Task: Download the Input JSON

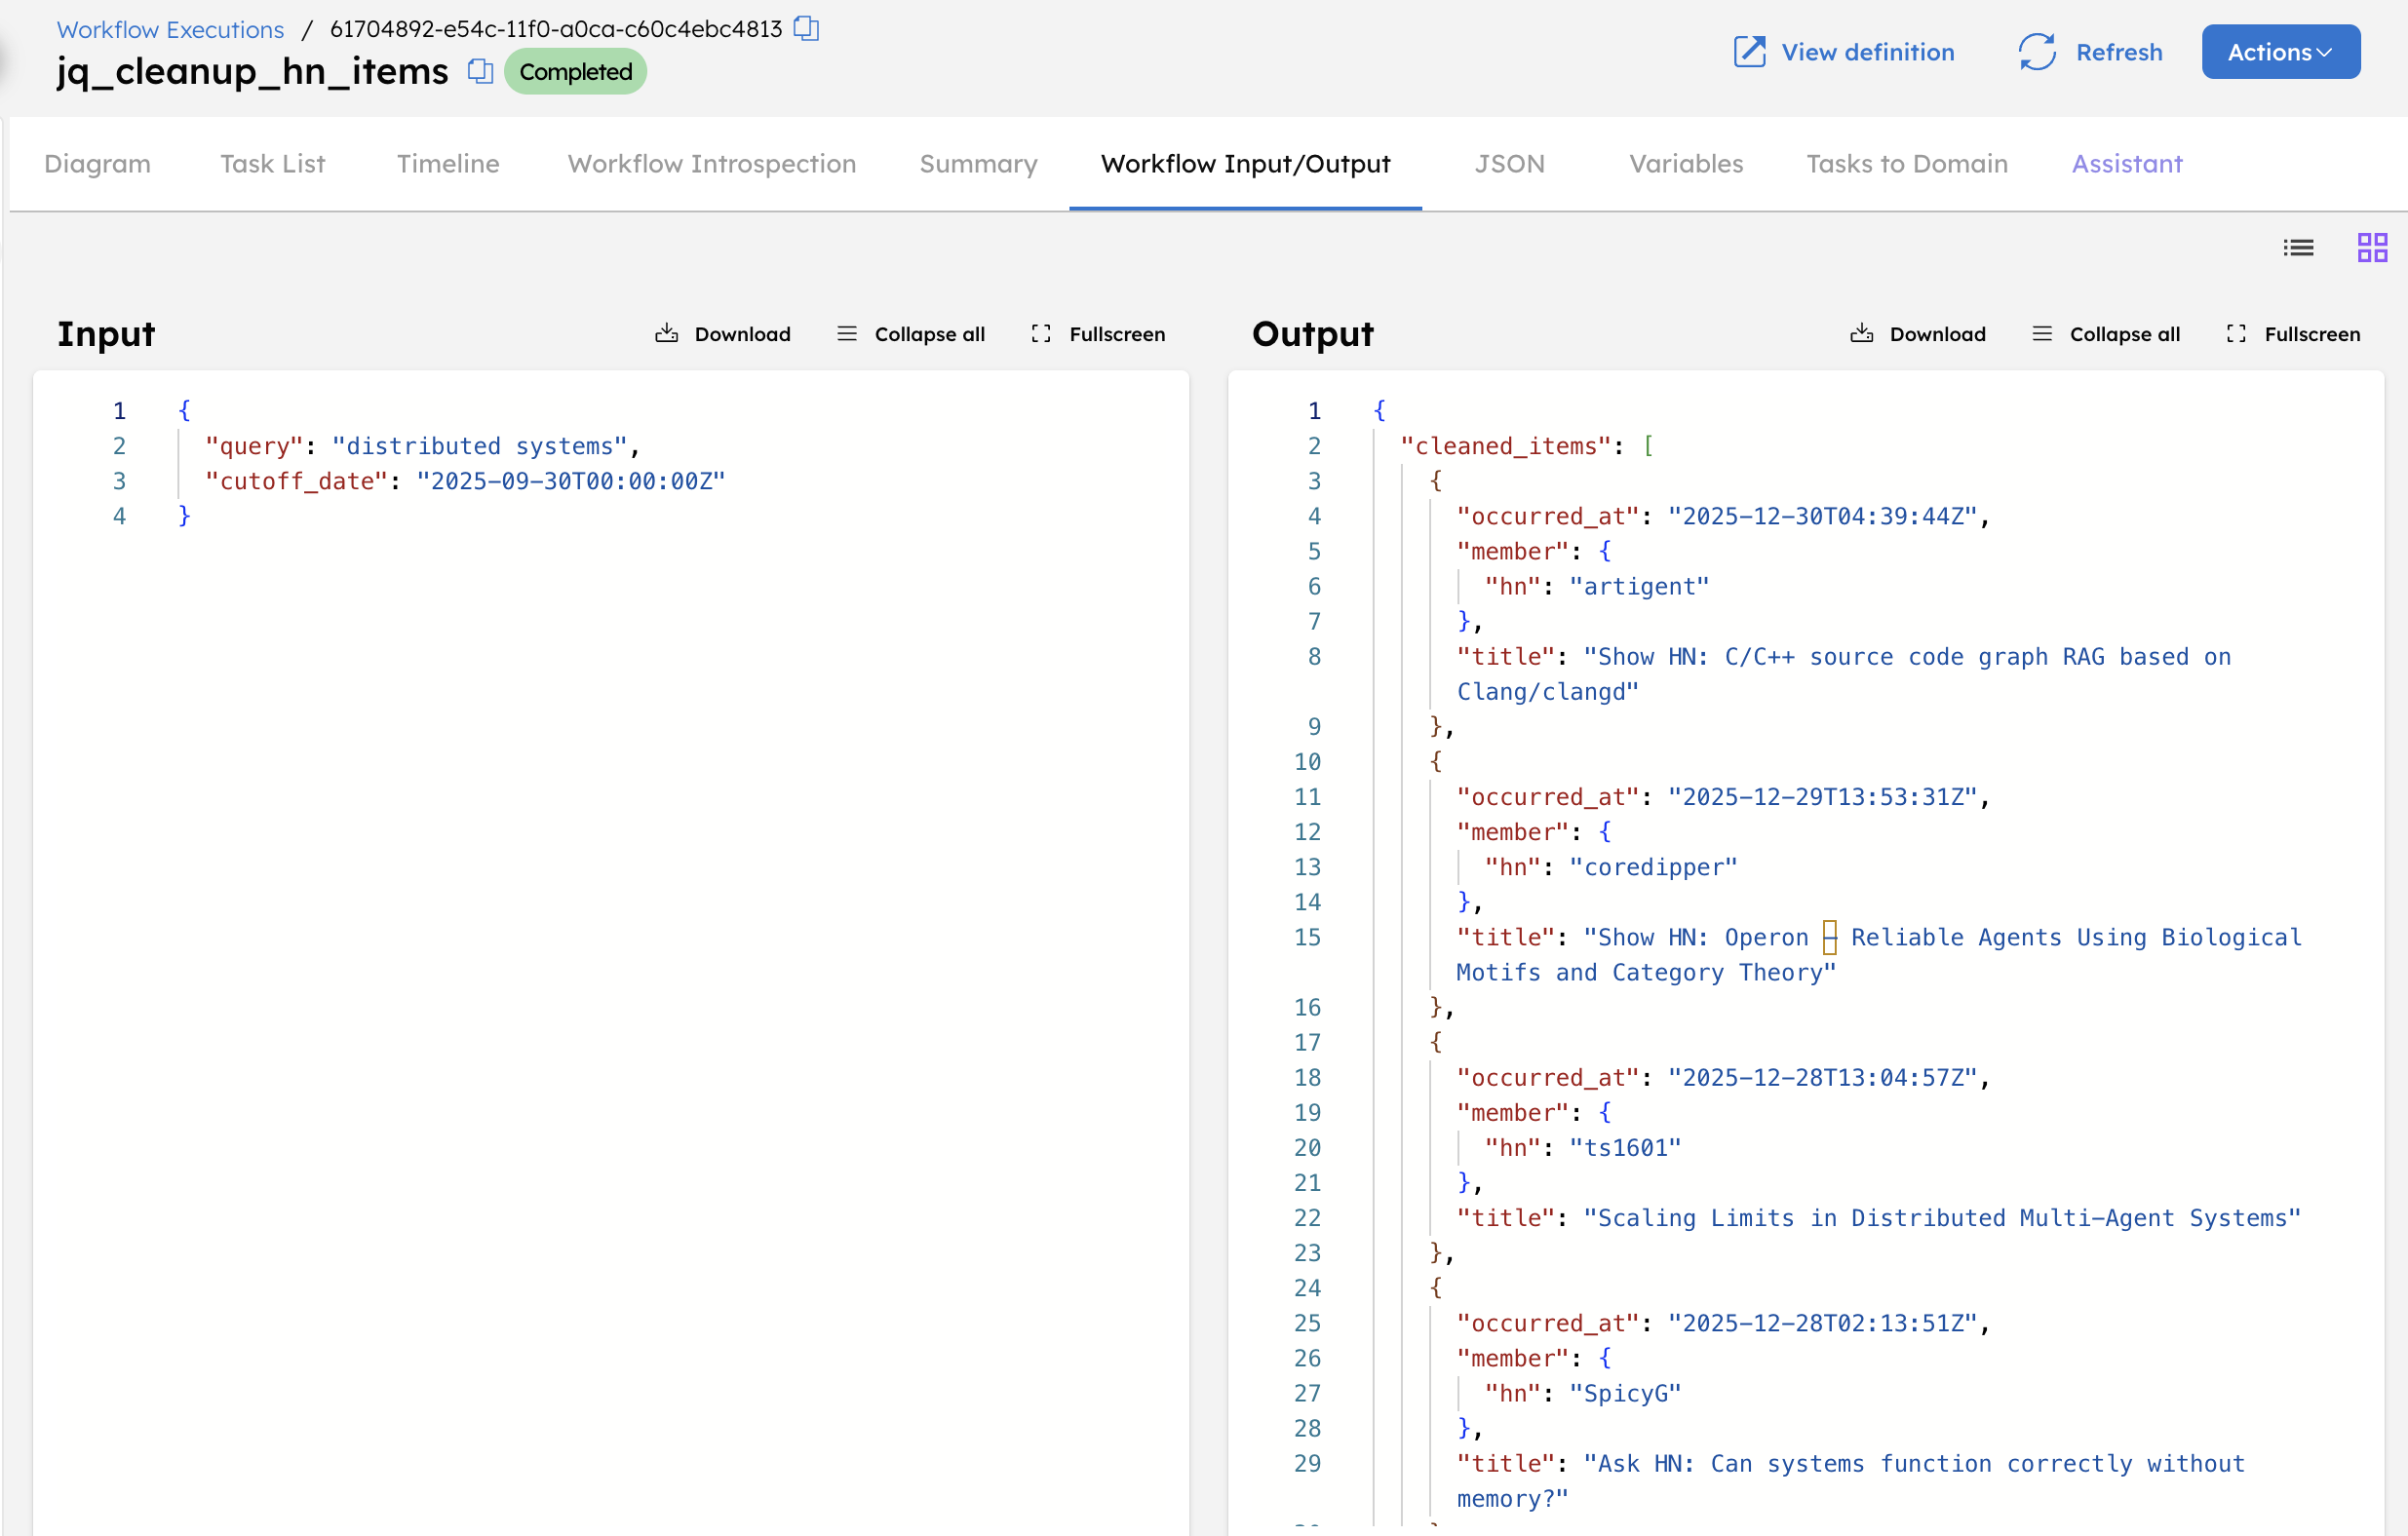Action: pos(723,334)
